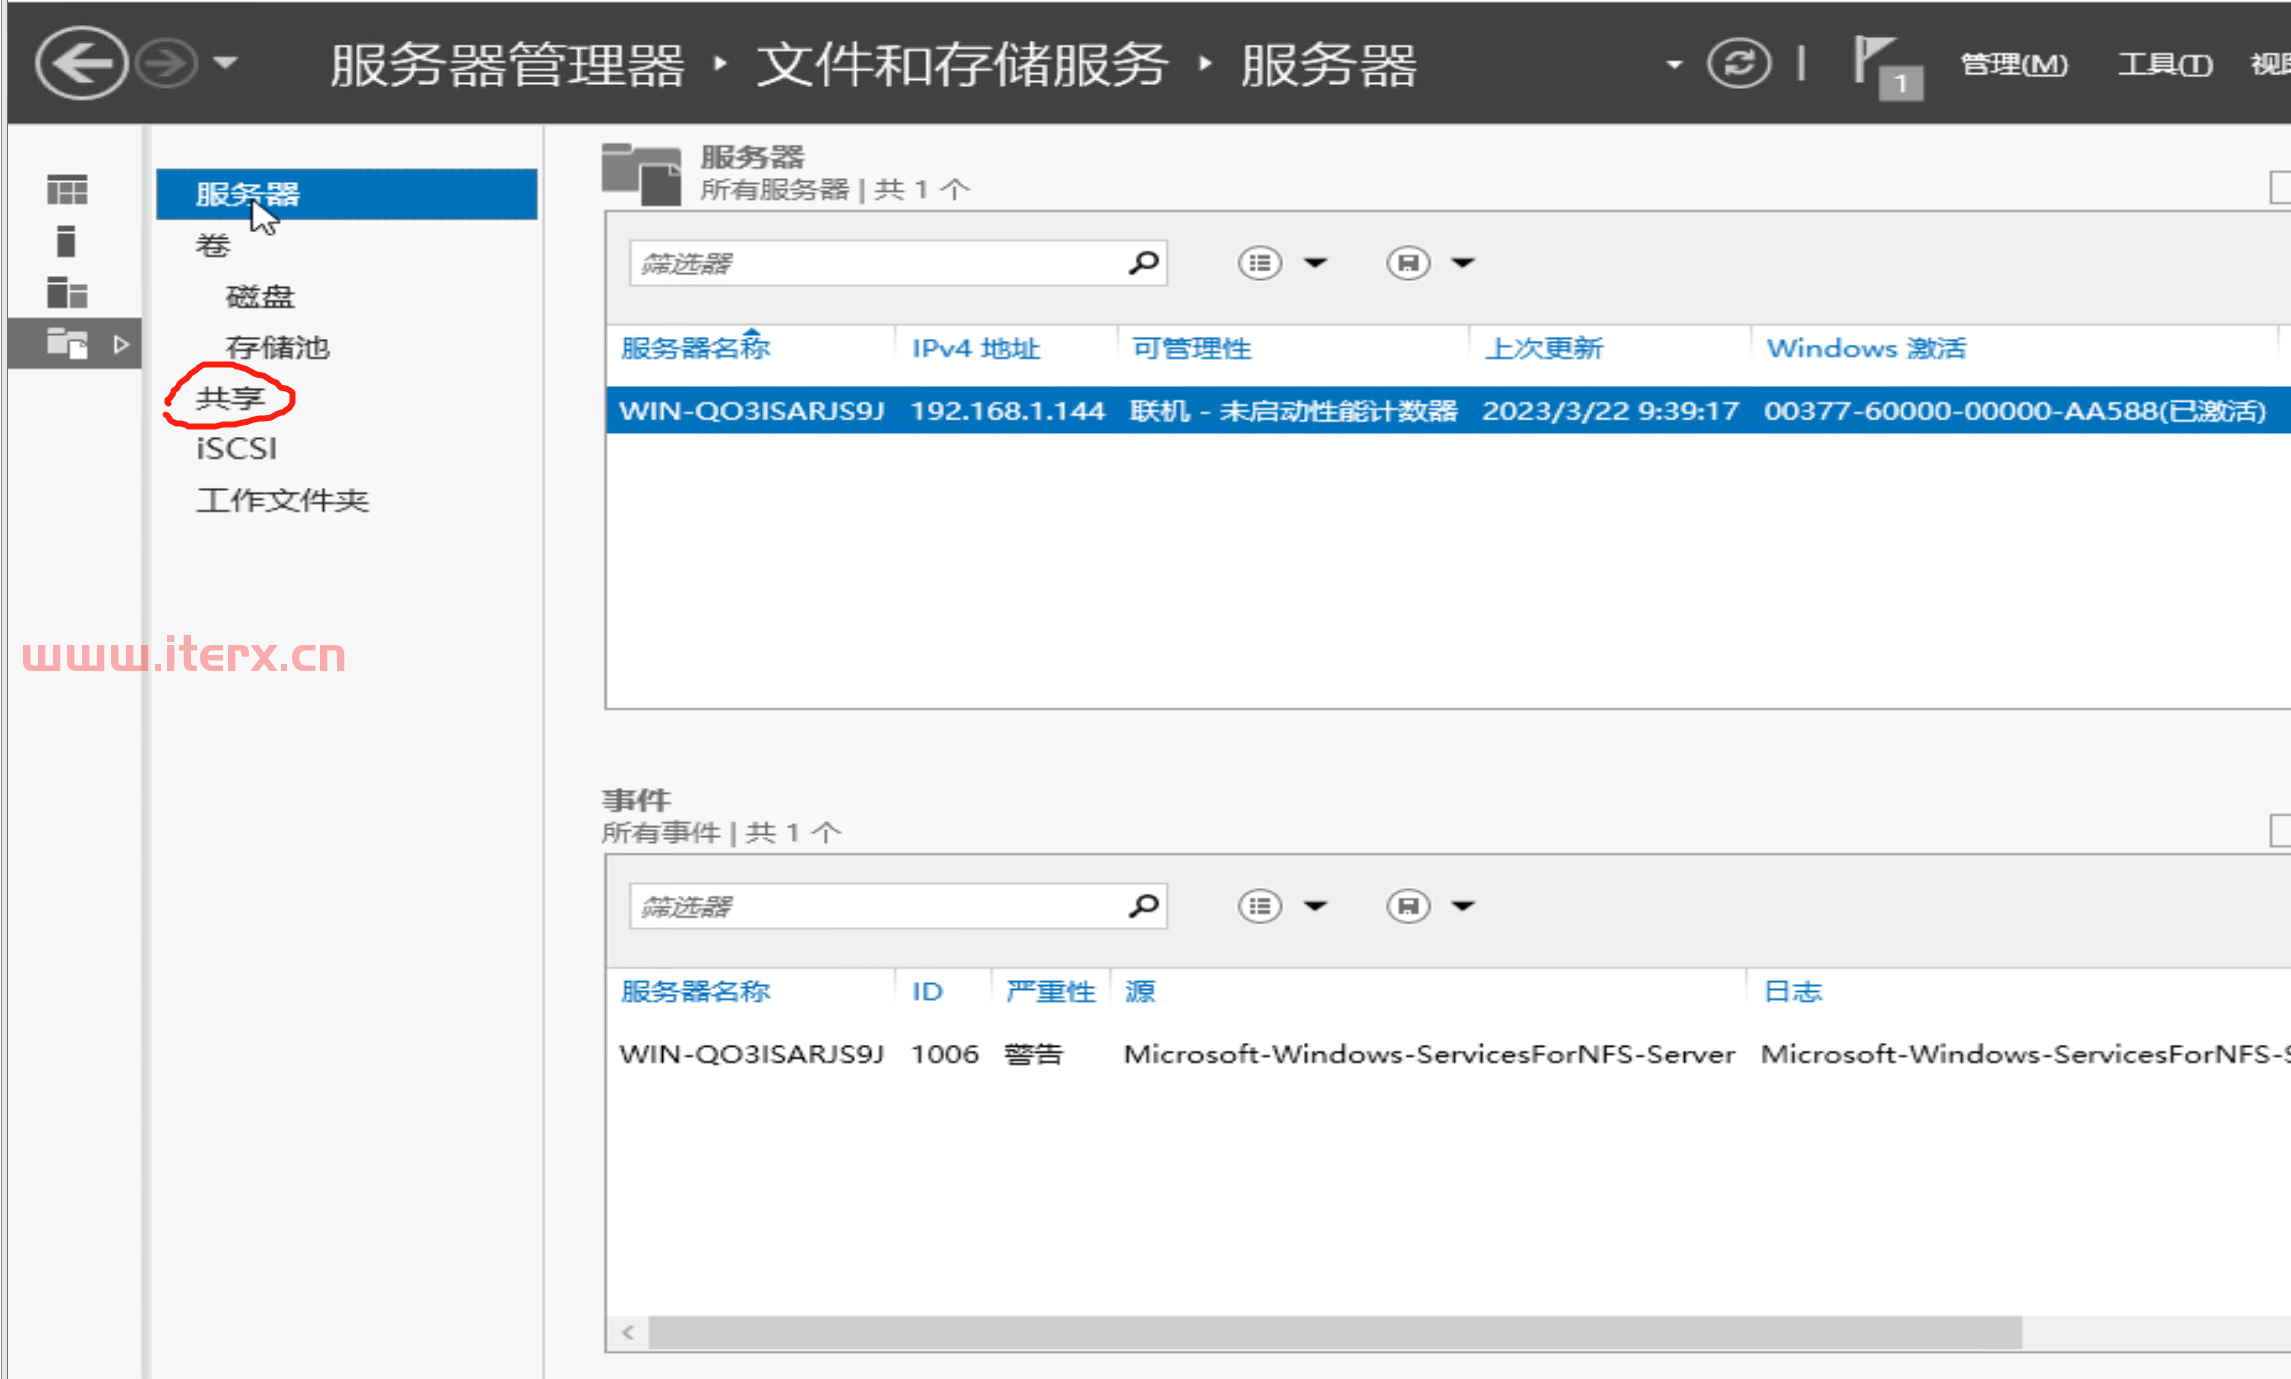This screenshot has width=2291, height=1379.
Task: Click 服务器管理器 in the breadcrumb
Action: [x=507, y=65]
